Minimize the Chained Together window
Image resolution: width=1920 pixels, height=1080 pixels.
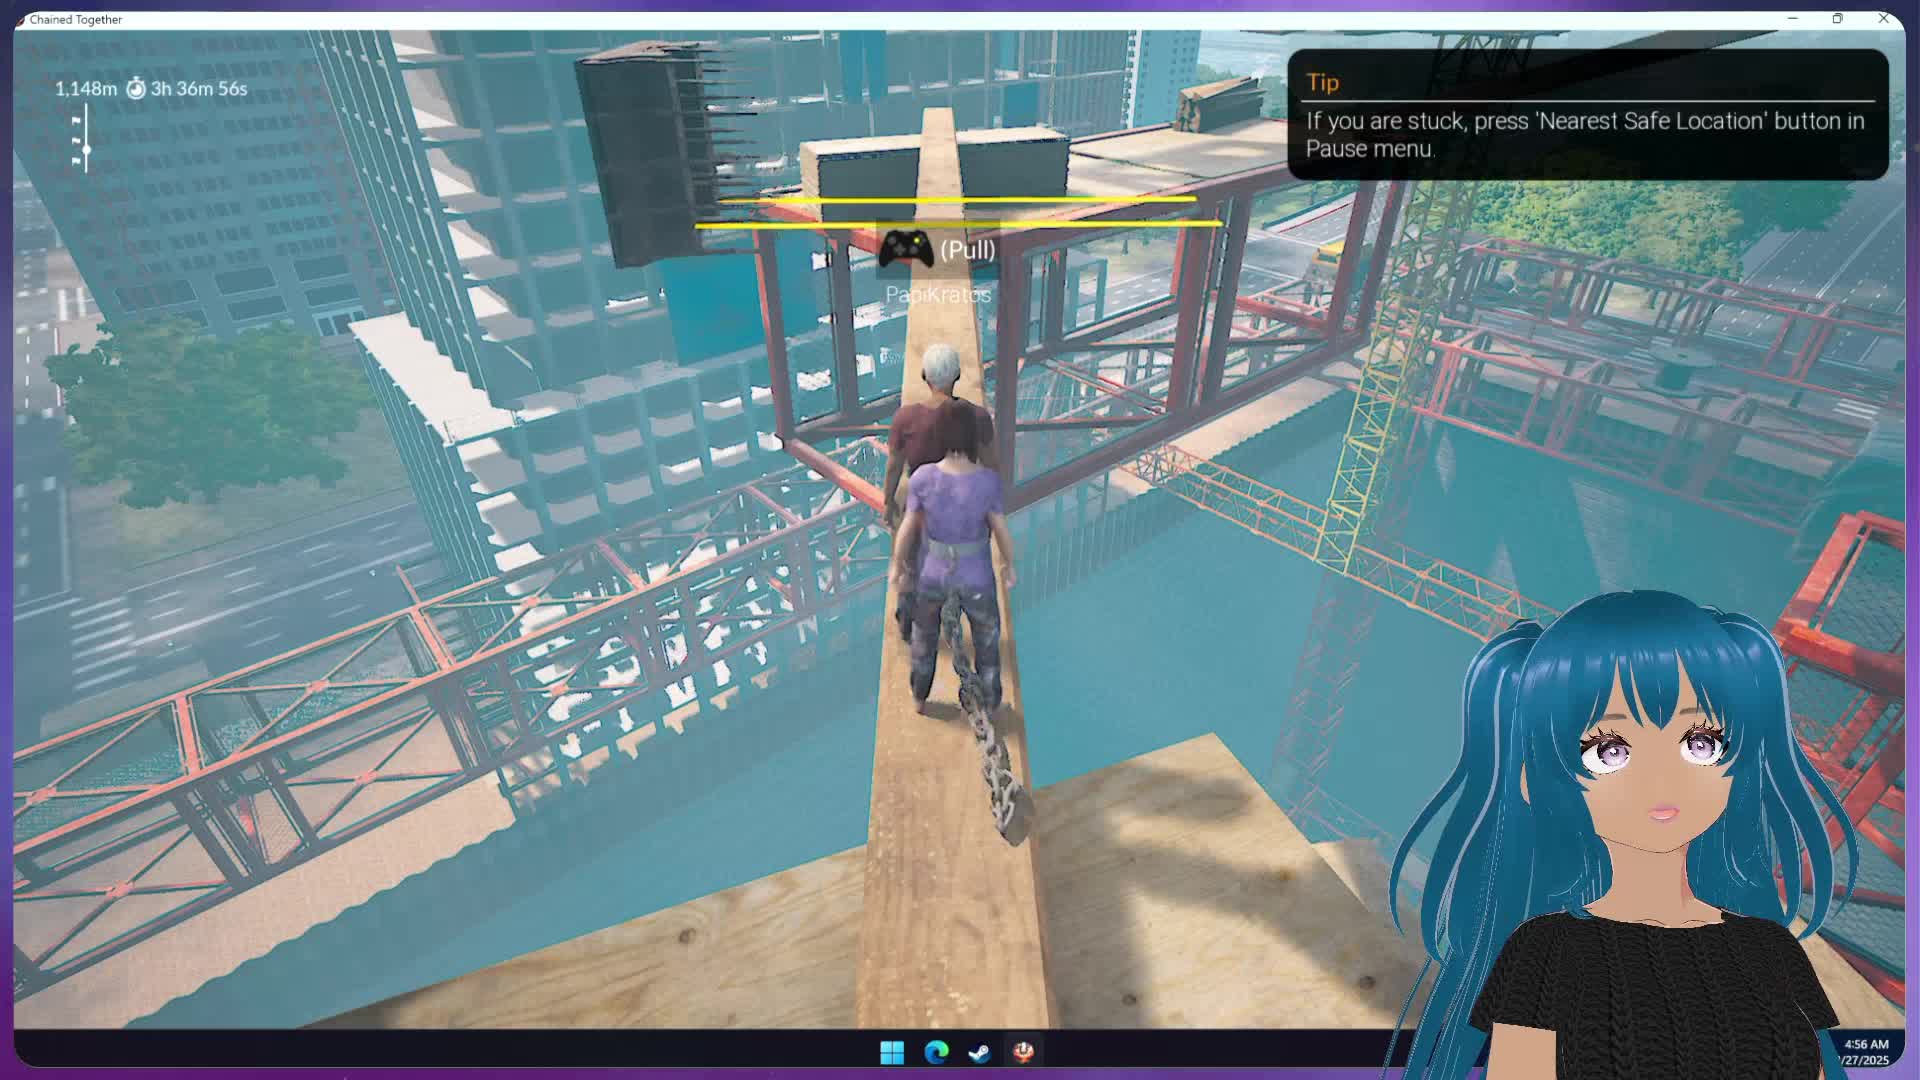(x=1792, y=19)
